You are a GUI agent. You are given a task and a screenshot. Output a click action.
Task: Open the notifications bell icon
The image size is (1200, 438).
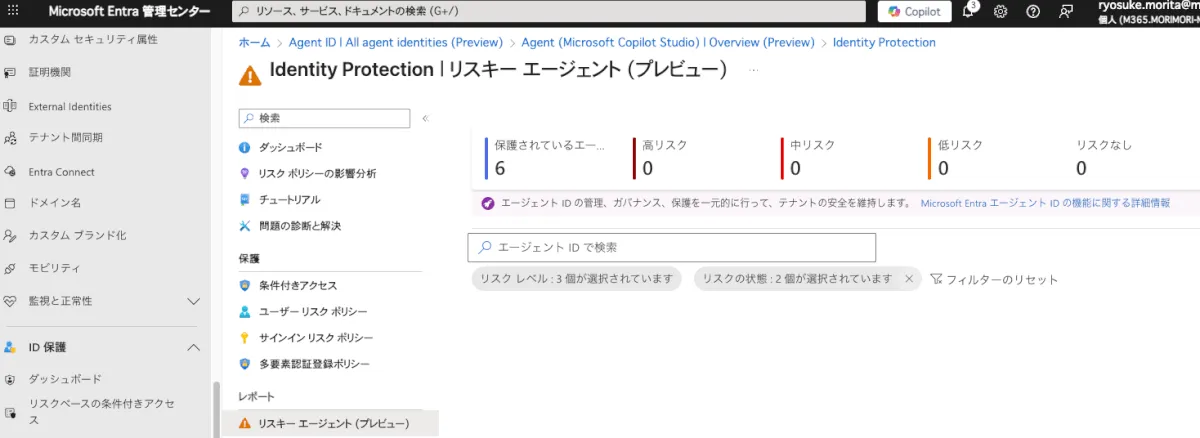968,12
